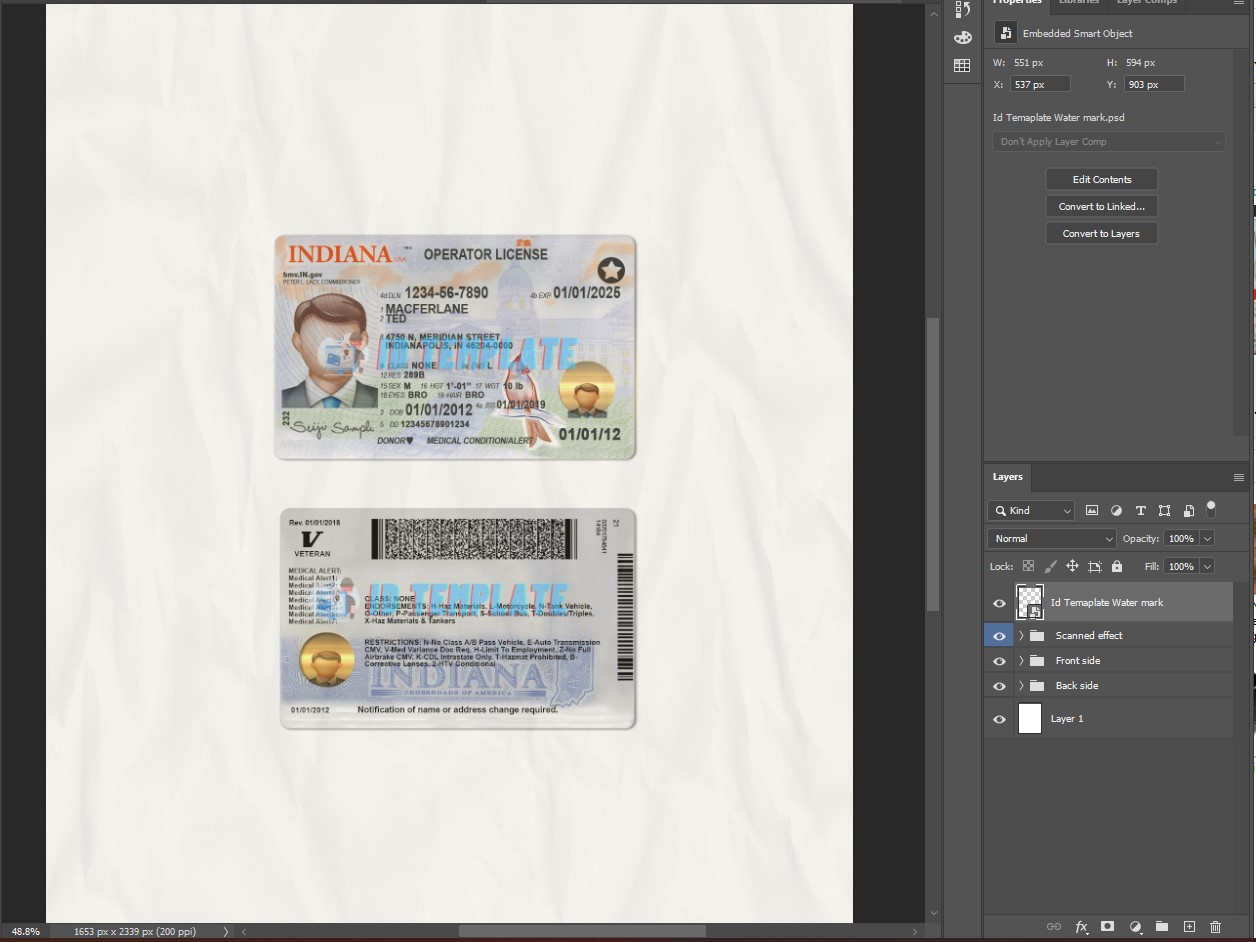Viewport: 1256px width, 942px height.
Task: Open the Fill slider dropdown arrow
Action: click(1207, 566)
